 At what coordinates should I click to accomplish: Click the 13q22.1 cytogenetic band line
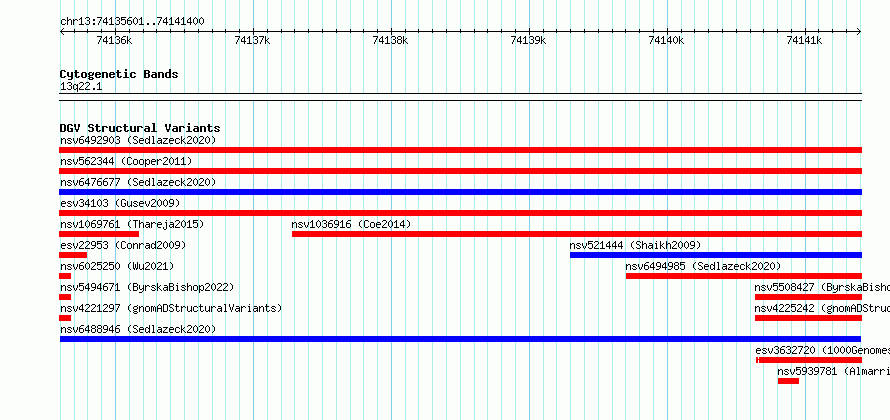(460, 97)
